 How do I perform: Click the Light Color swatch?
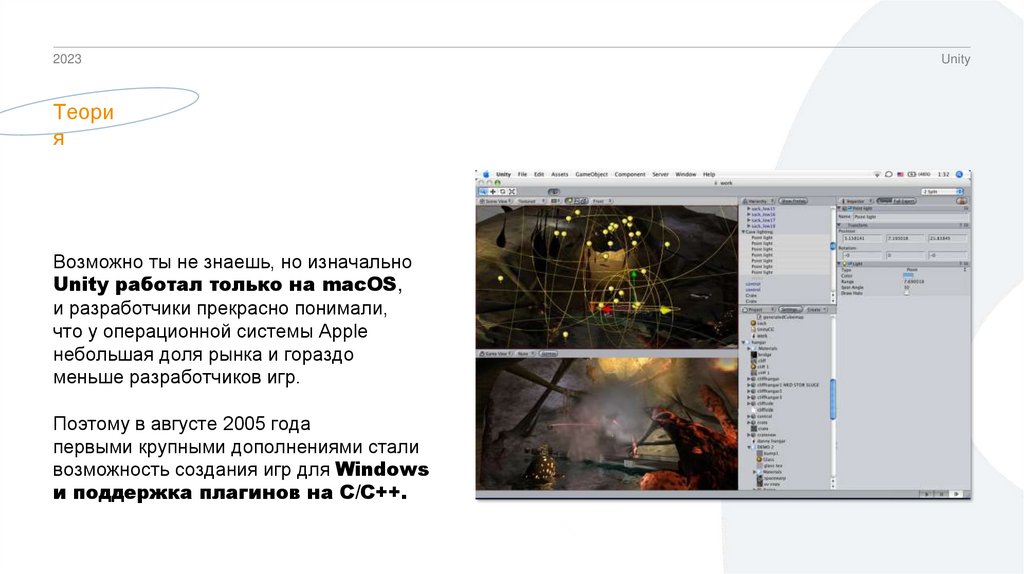[908, 275]
